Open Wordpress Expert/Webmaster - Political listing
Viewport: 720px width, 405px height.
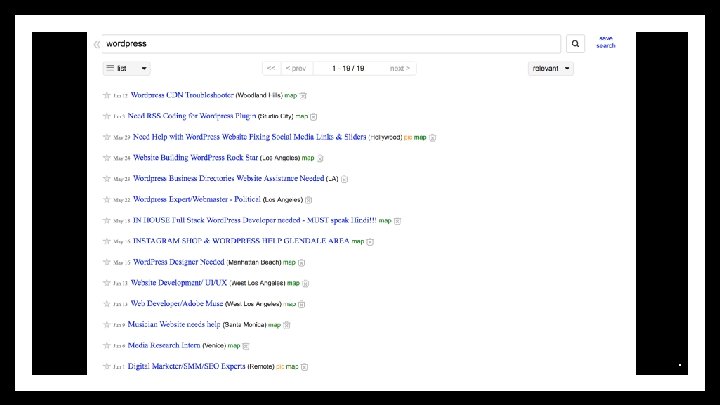197,199
